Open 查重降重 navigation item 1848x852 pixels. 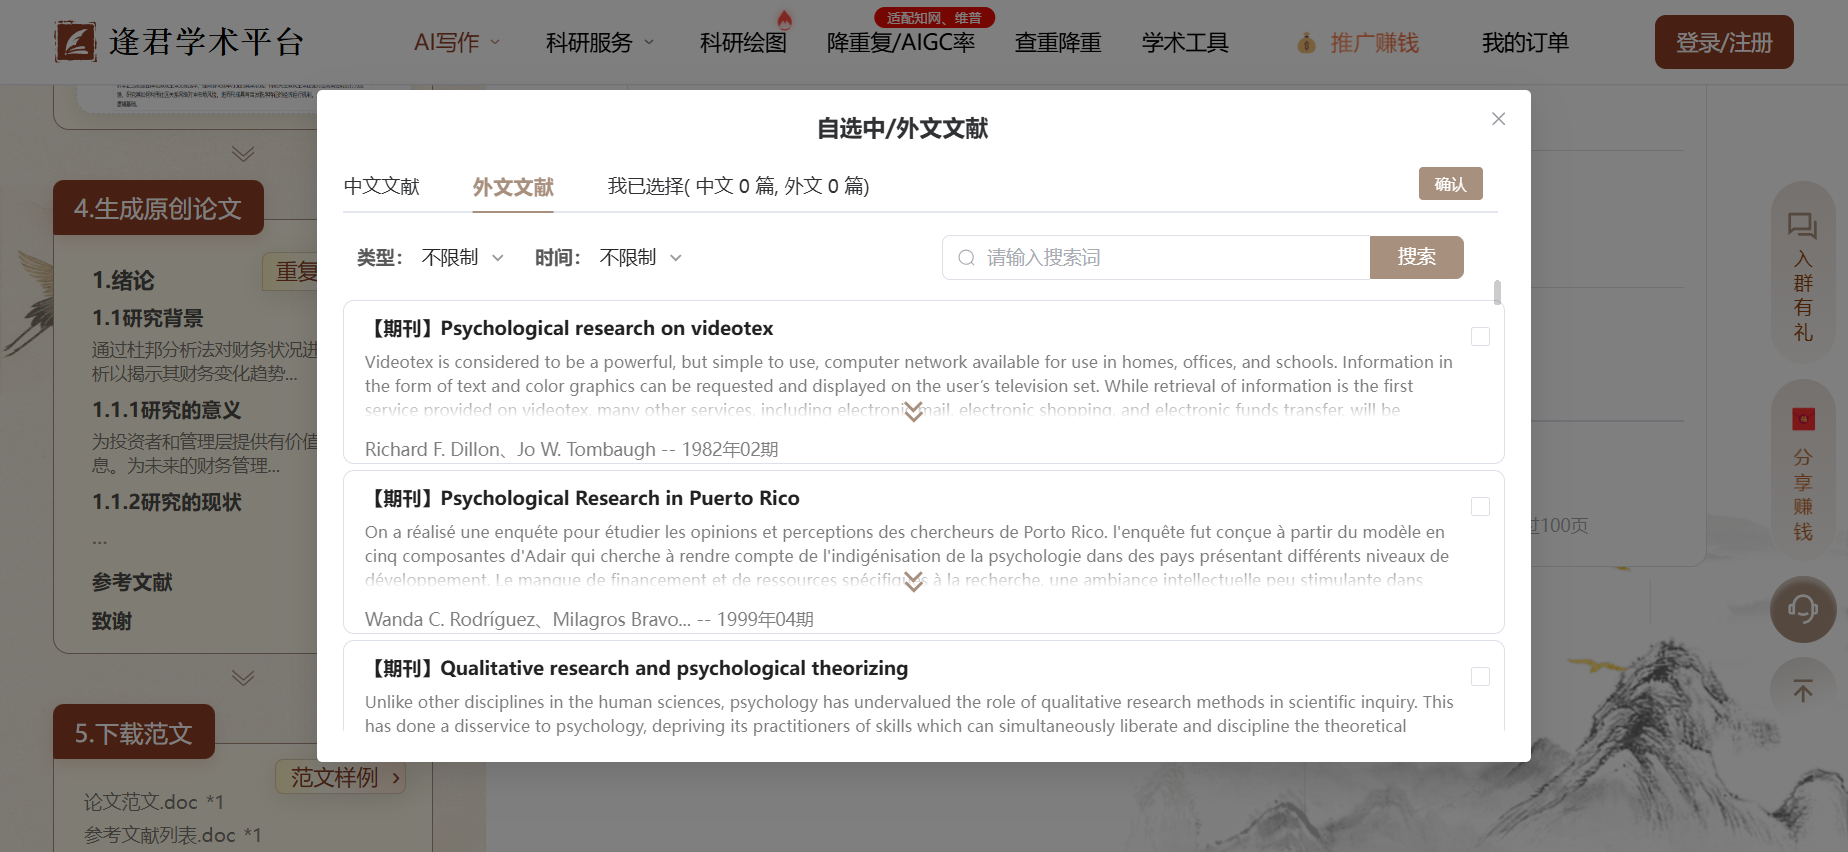1058,43
